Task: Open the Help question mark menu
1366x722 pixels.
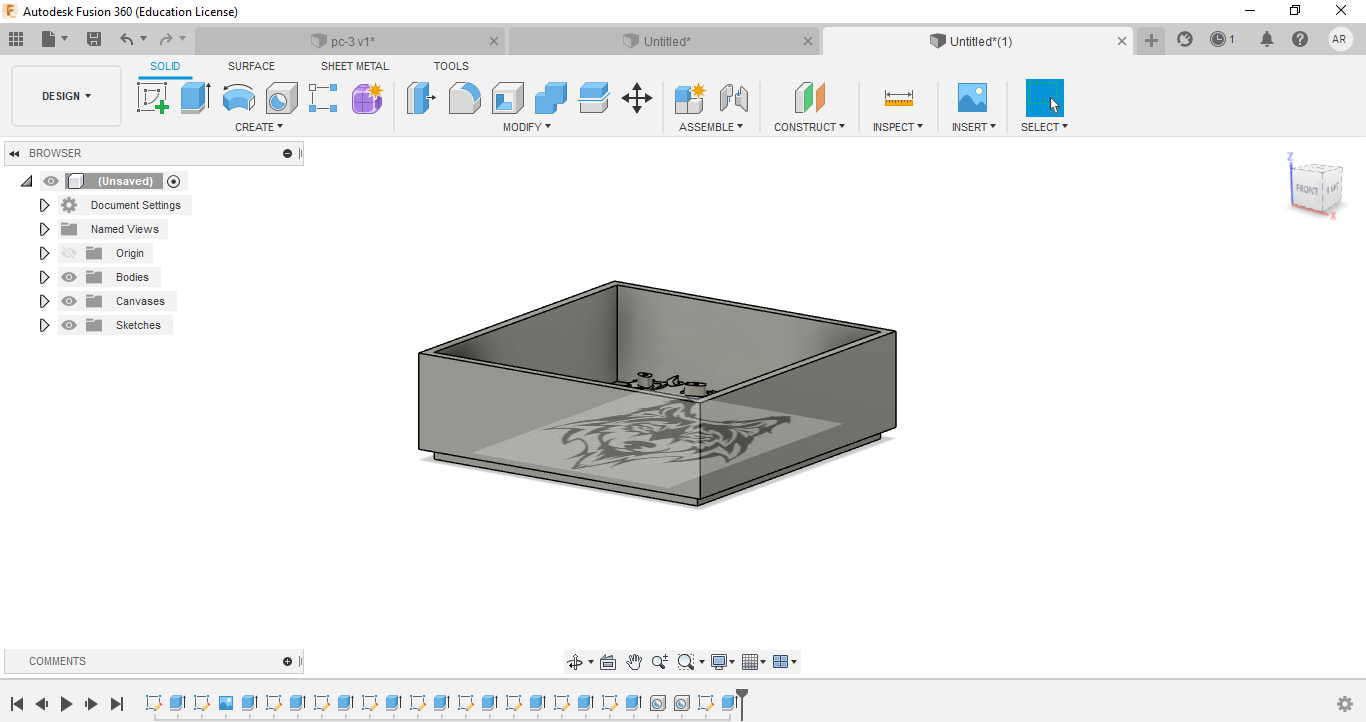Action: (1300, 39)
